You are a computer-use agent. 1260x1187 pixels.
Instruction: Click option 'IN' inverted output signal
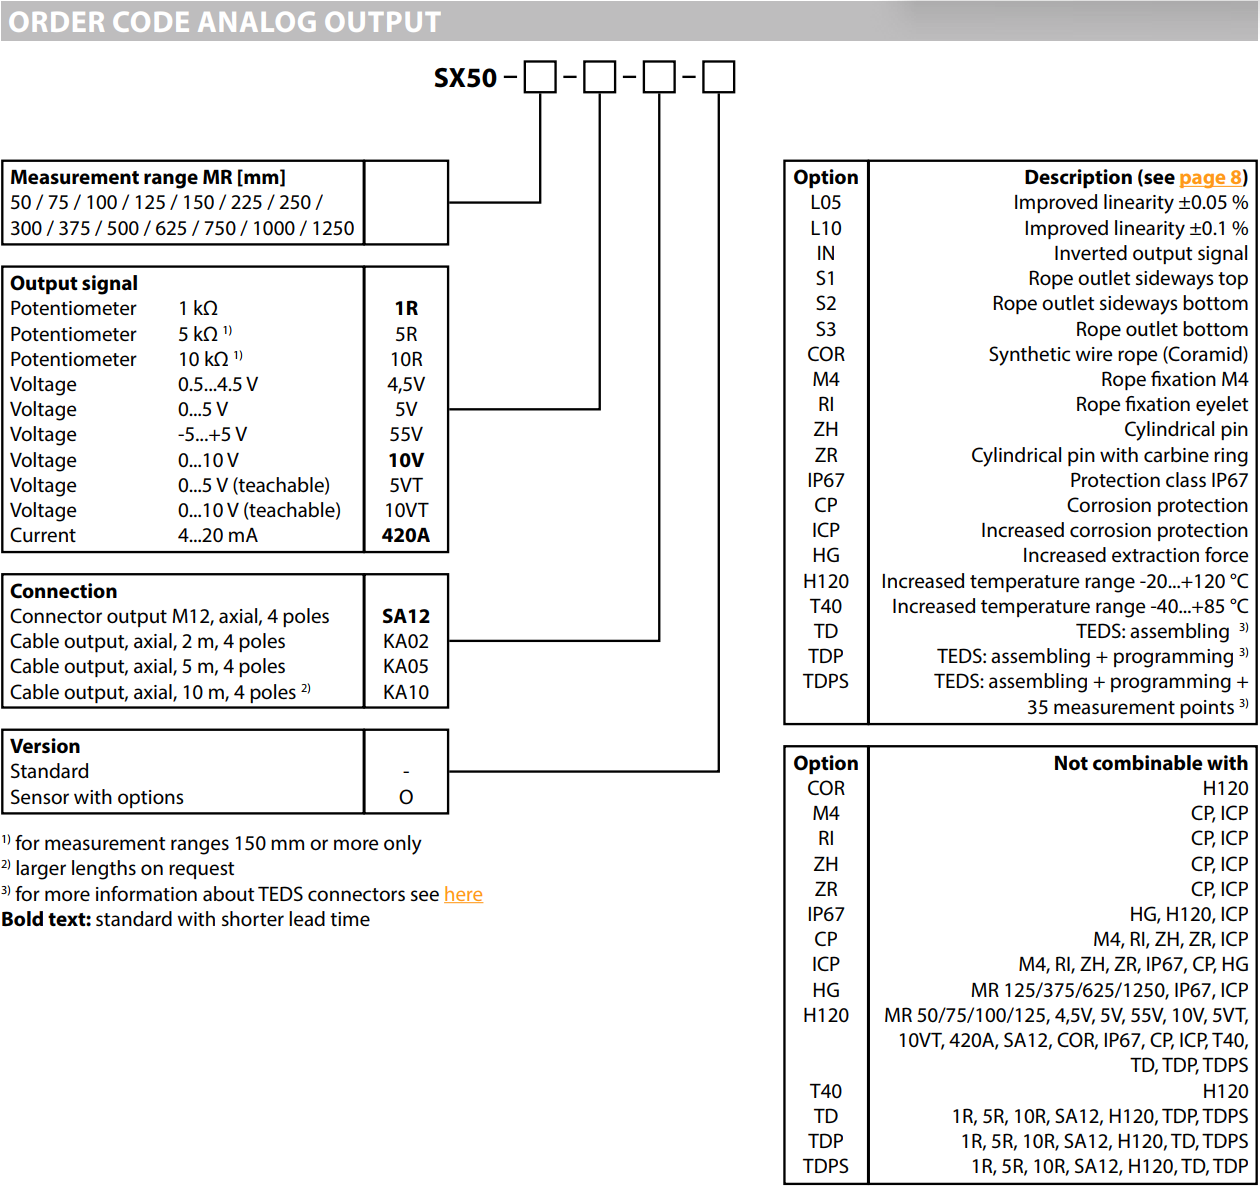pyautogui.click(x=826, y=253)
